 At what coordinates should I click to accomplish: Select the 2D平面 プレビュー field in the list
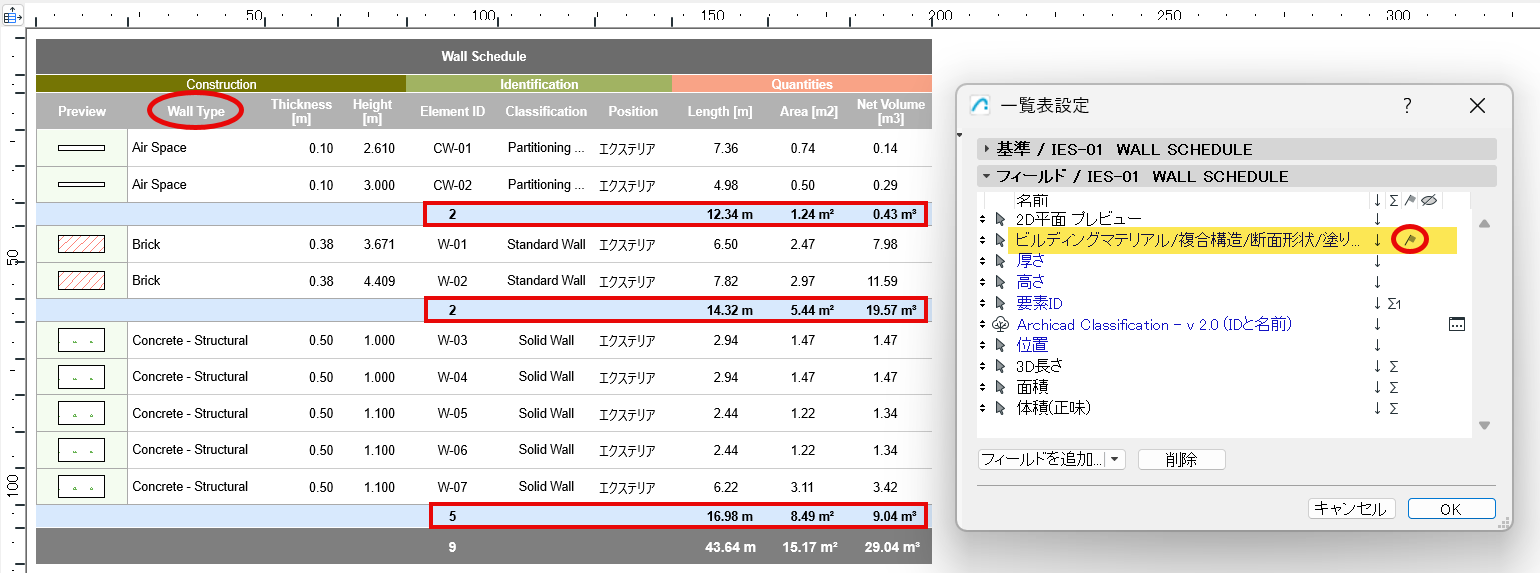tap(1079, 219)
